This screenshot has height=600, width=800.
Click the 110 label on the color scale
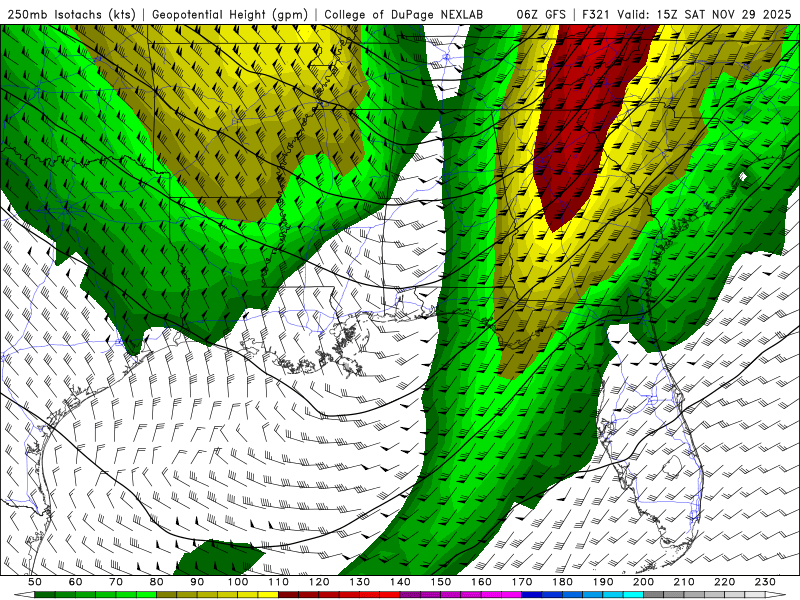coord(279,582)
